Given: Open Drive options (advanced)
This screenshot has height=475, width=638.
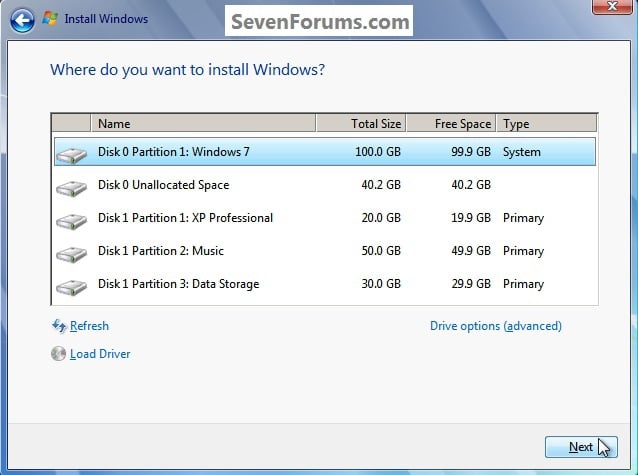Looking at the screenshot, I should point(496,326).
